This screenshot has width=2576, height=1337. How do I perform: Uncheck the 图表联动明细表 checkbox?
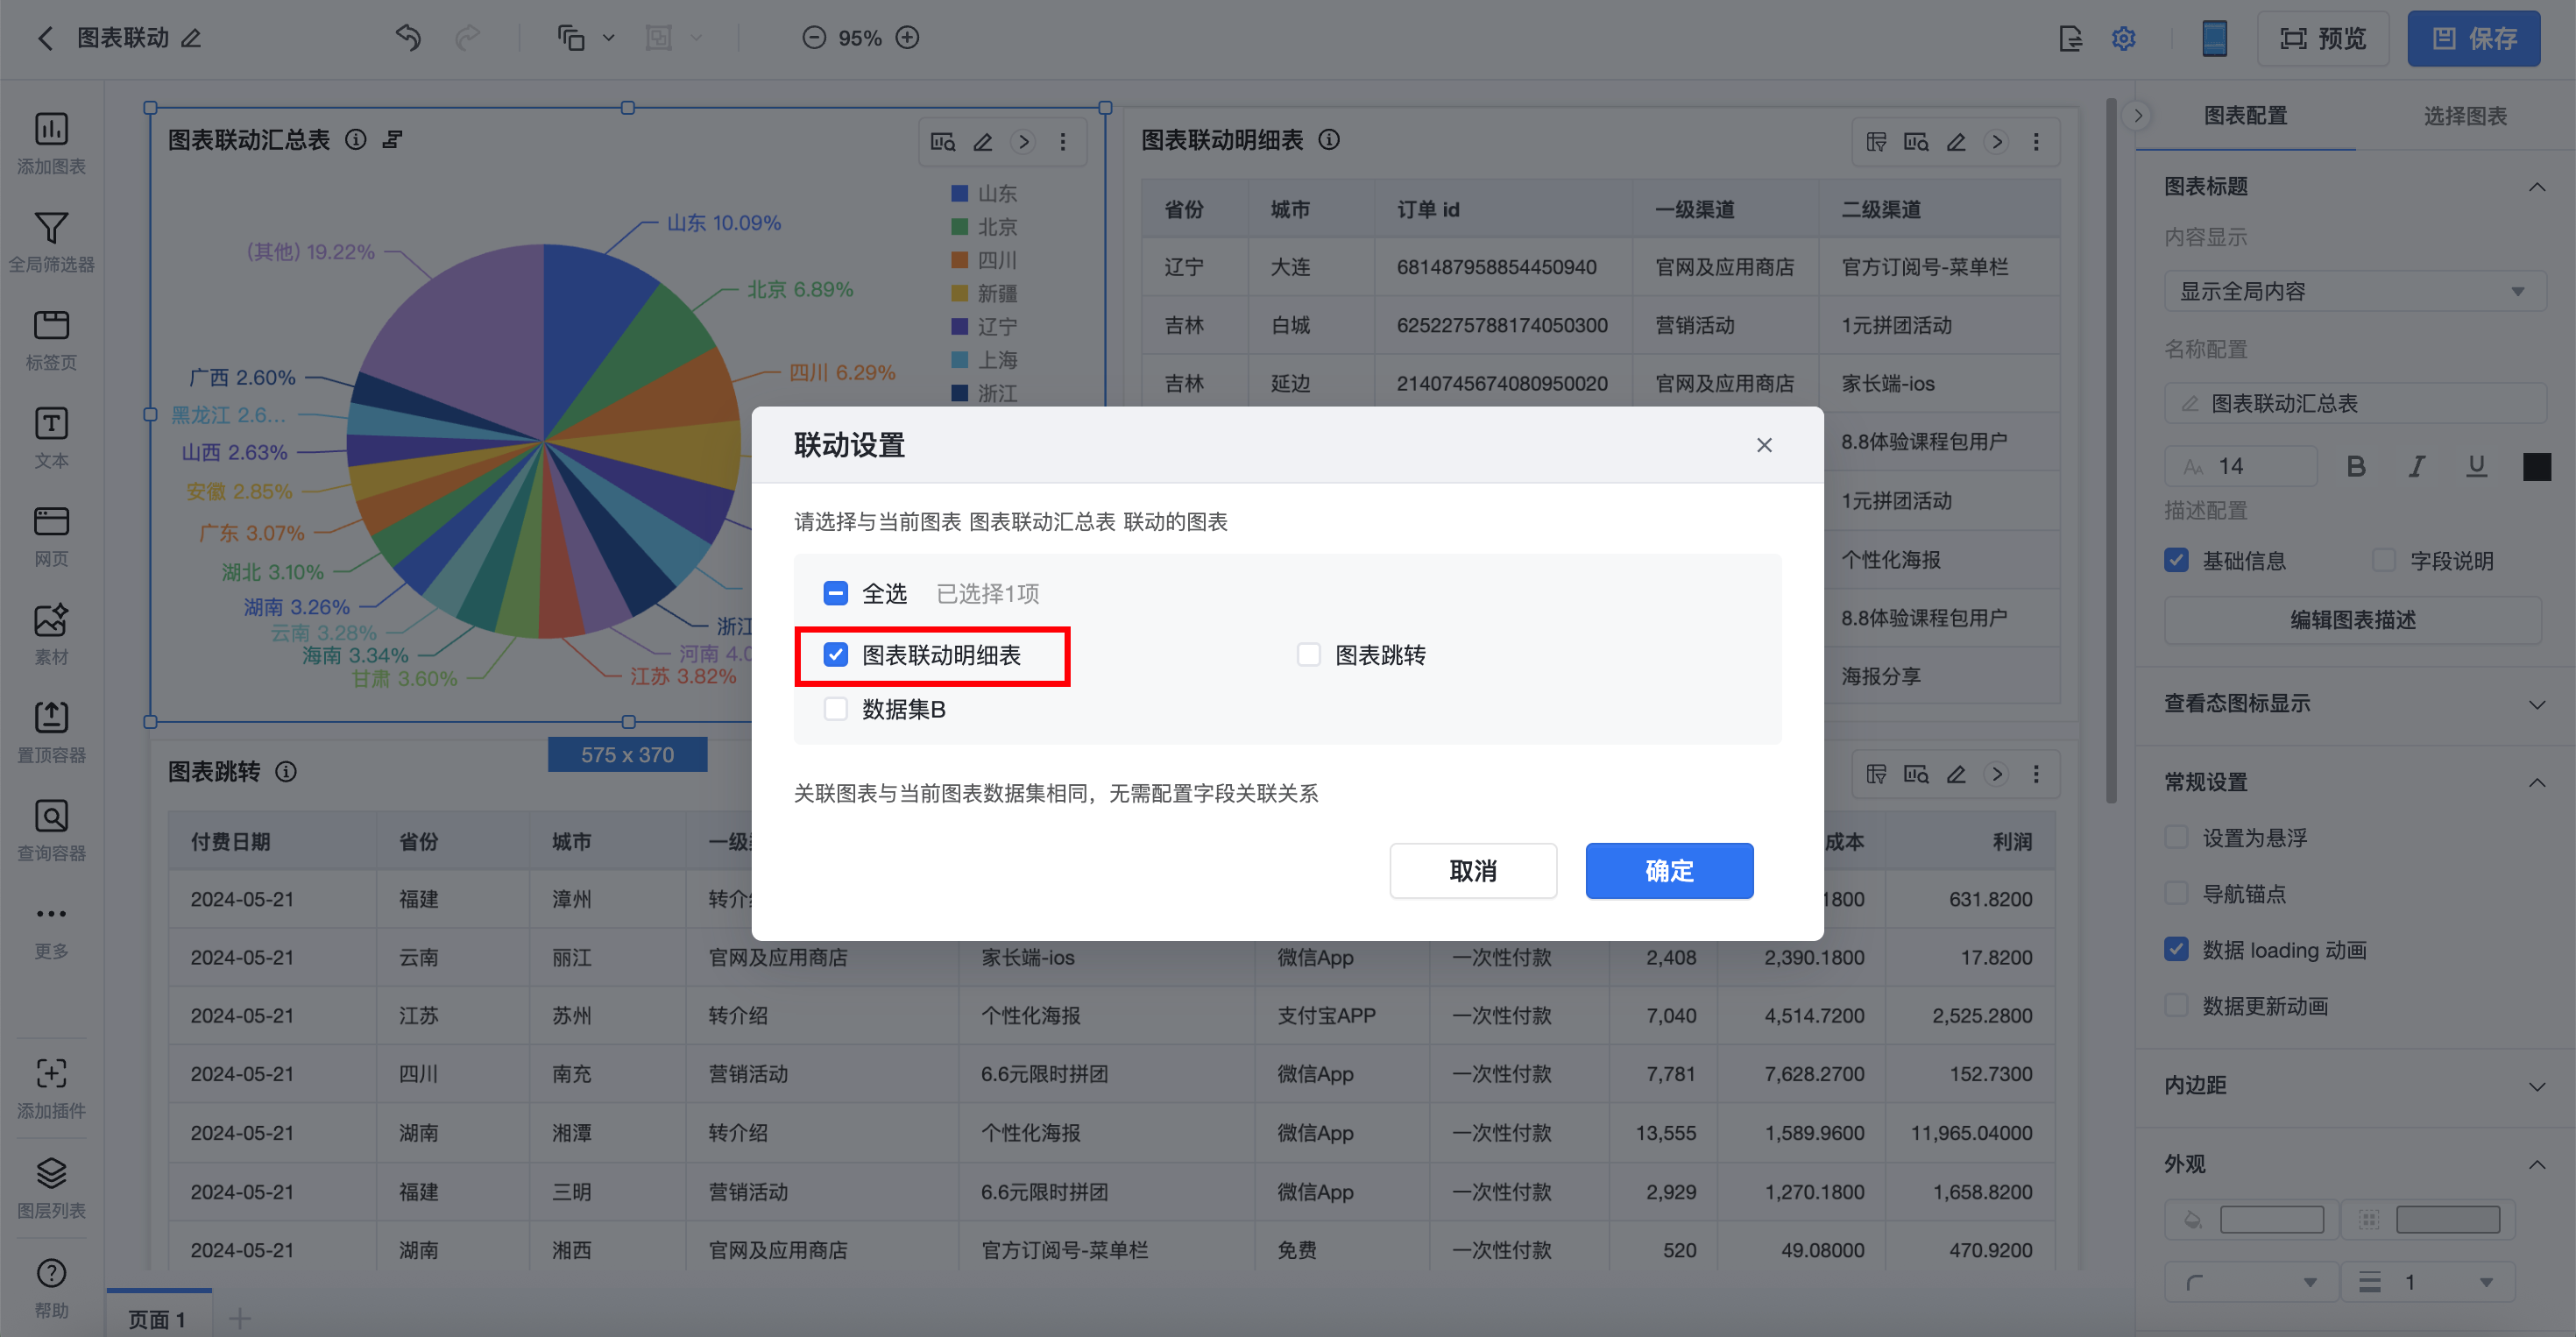pos(835,655)
